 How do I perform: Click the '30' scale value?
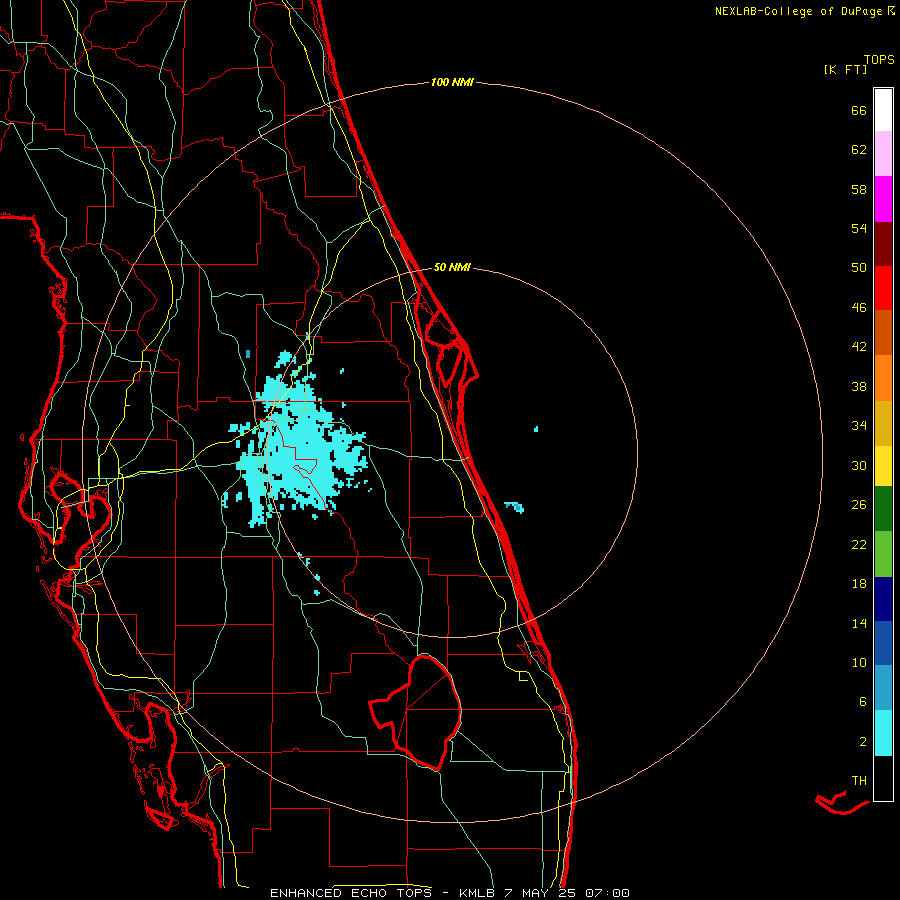pyautogui.click(x=859, y=465)
